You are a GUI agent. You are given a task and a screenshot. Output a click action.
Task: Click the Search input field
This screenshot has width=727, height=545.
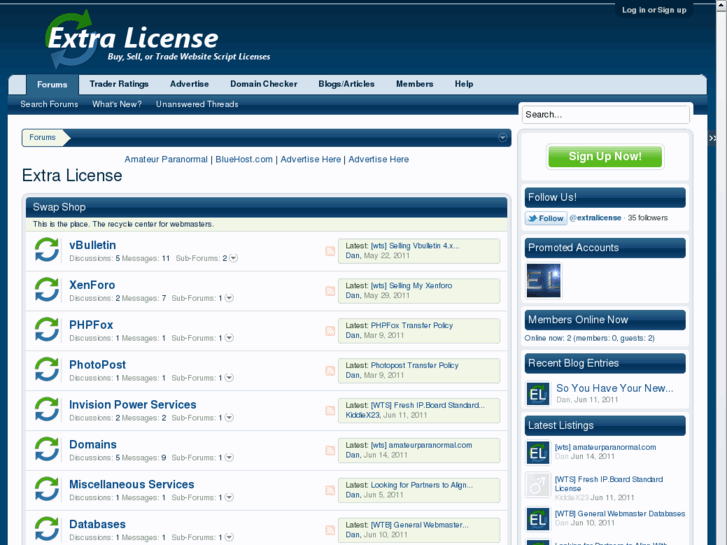[x=606, y=115]
